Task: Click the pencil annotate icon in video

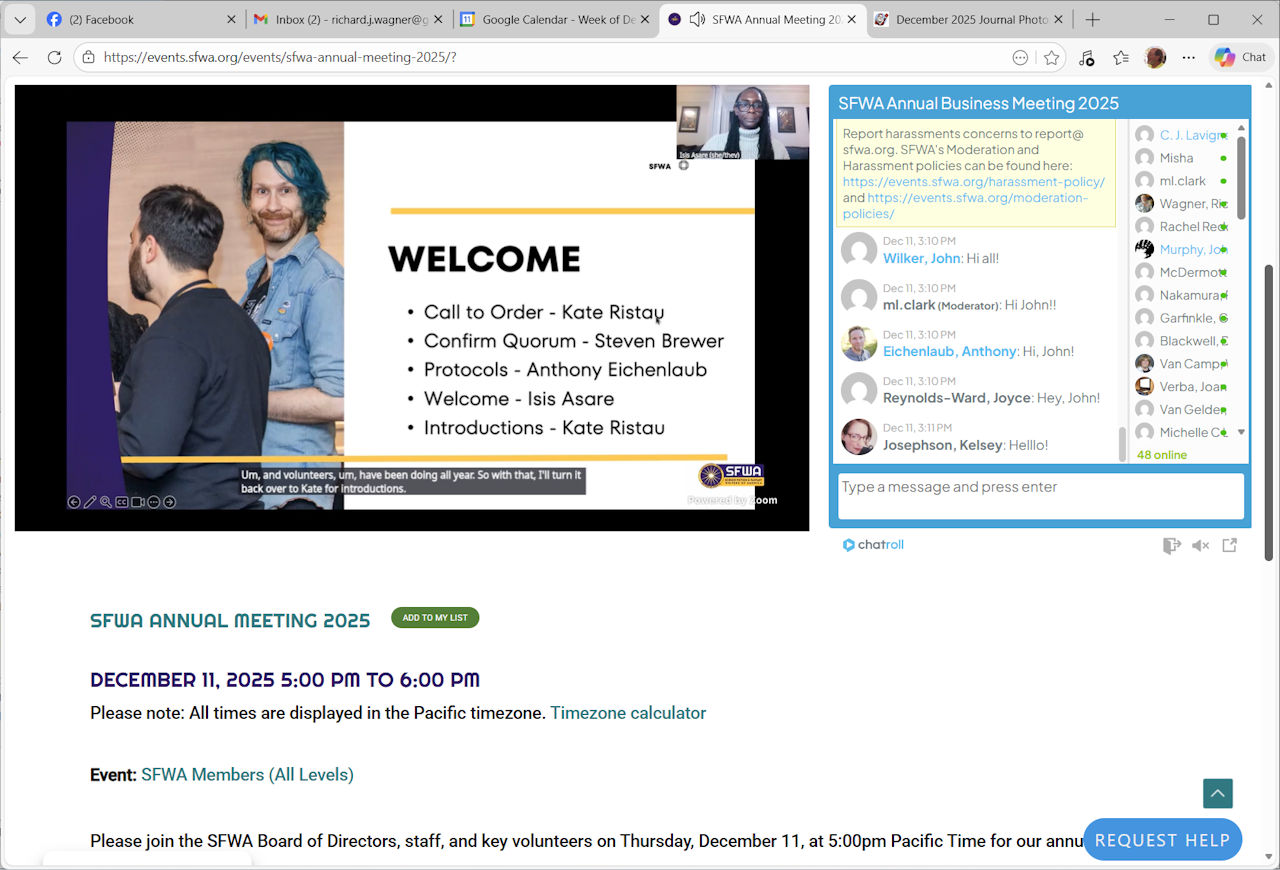Action: point(90,502)
